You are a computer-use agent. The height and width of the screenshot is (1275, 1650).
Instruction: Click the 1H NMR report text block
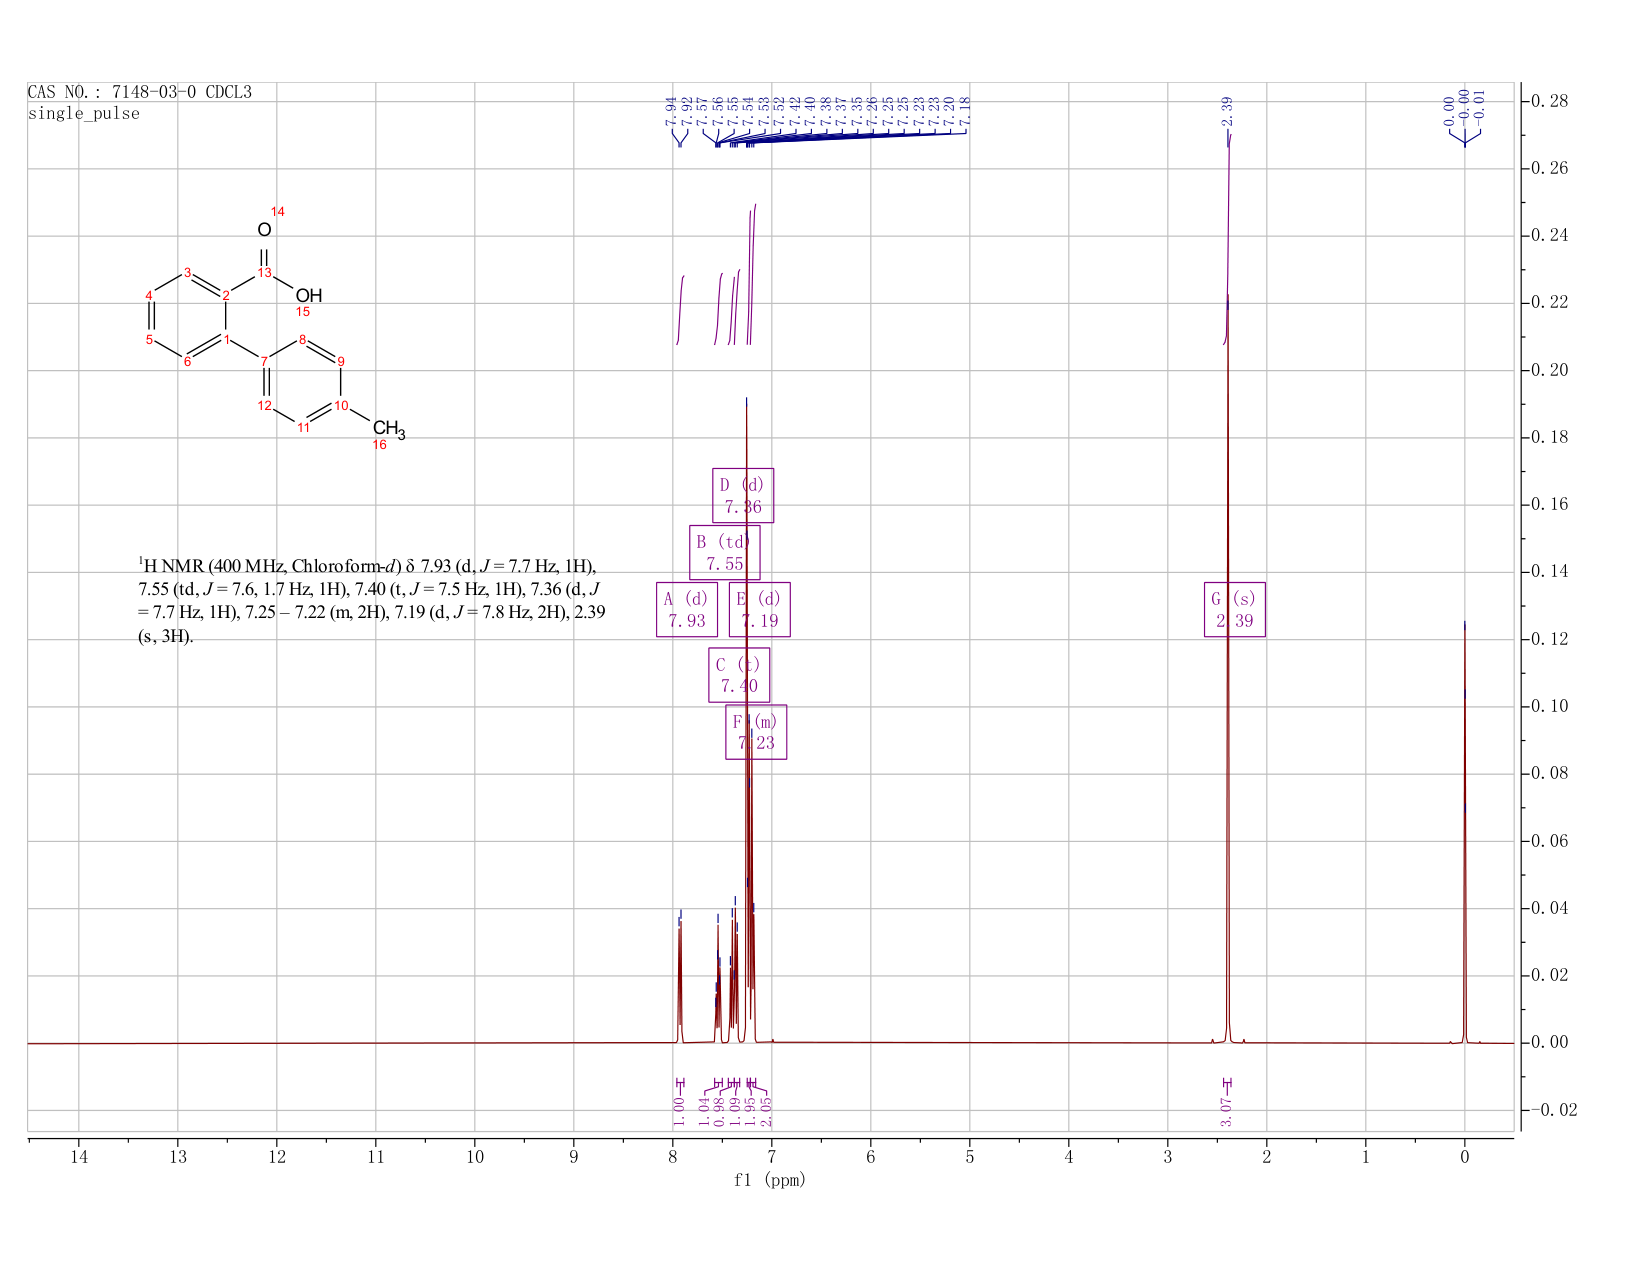tap(371, 600)
